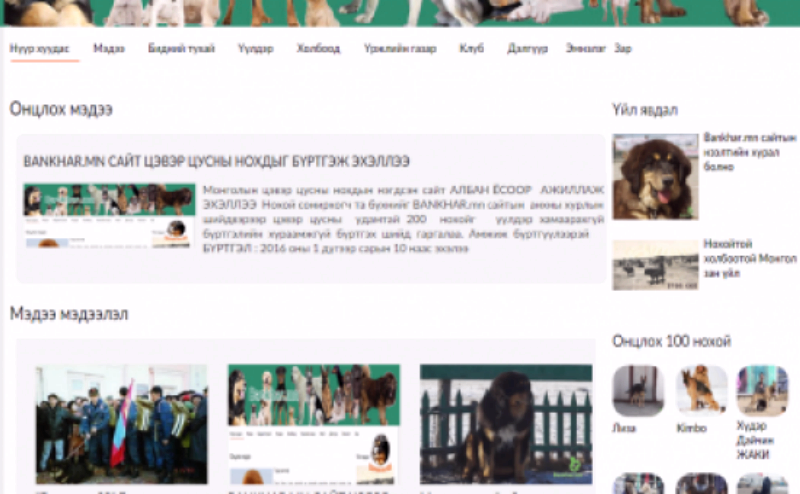The height and width of the screenshot is (494, 800).
Task: Open the Нохойтой холбоотой Монгол зан үйл link
Action: coord(749,258)
